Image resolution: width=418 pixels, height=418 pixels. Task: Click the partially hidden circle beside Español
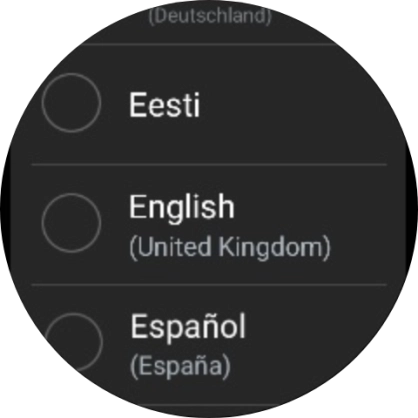(x=73, y=342)
